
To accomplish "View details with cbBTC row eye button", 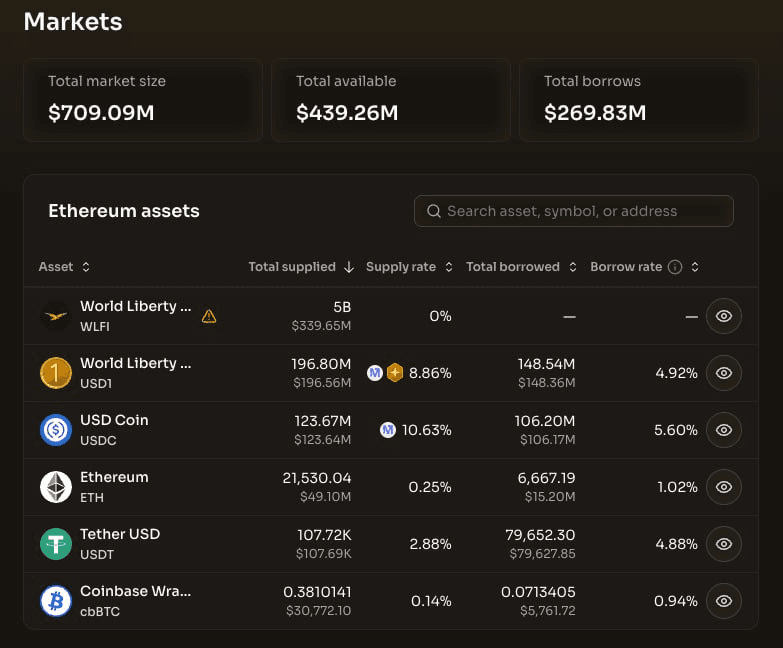I will click(724, 601).
